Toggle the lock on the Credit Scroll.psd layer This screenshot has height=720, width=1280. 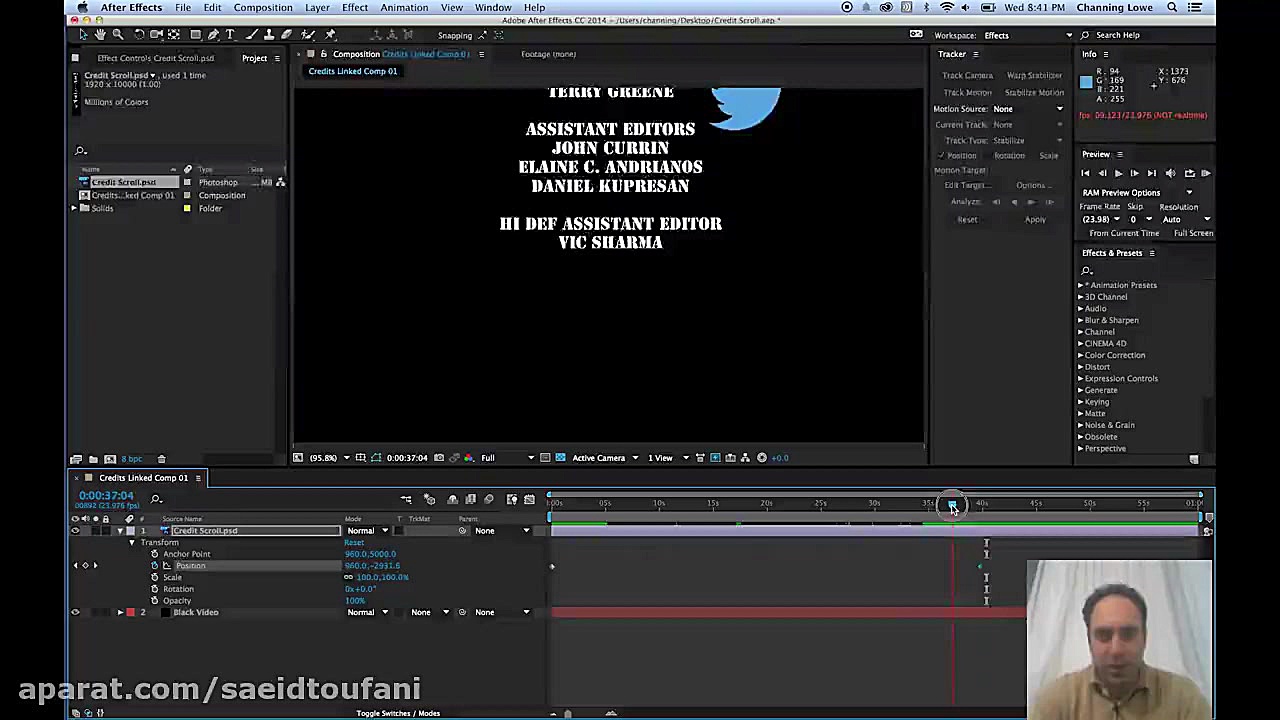tap(108, 531)
